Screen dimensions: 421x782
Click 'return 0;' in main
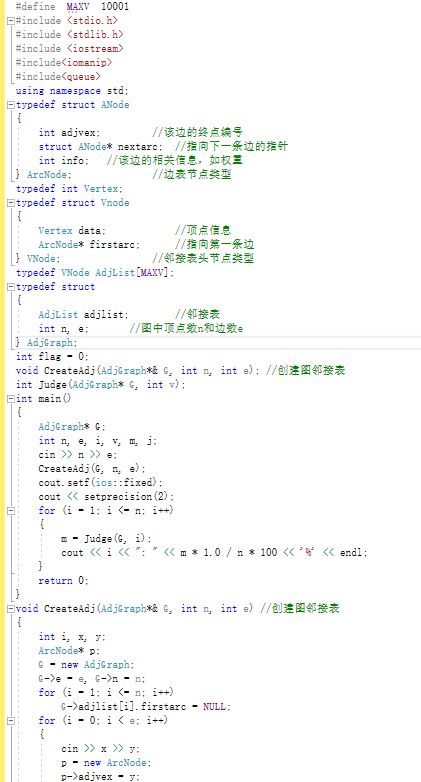[64, 581]
